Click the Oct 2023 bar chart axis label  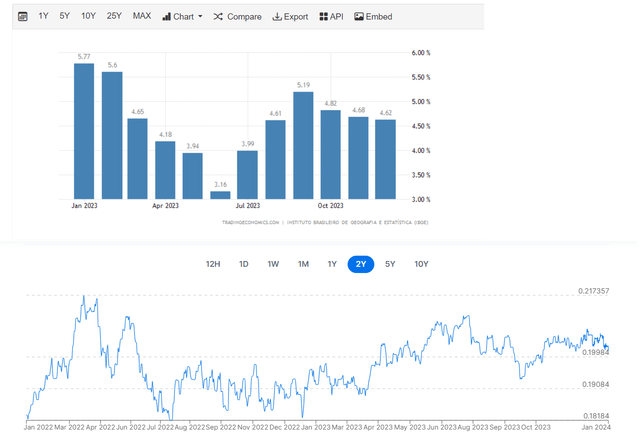(331, 206)
